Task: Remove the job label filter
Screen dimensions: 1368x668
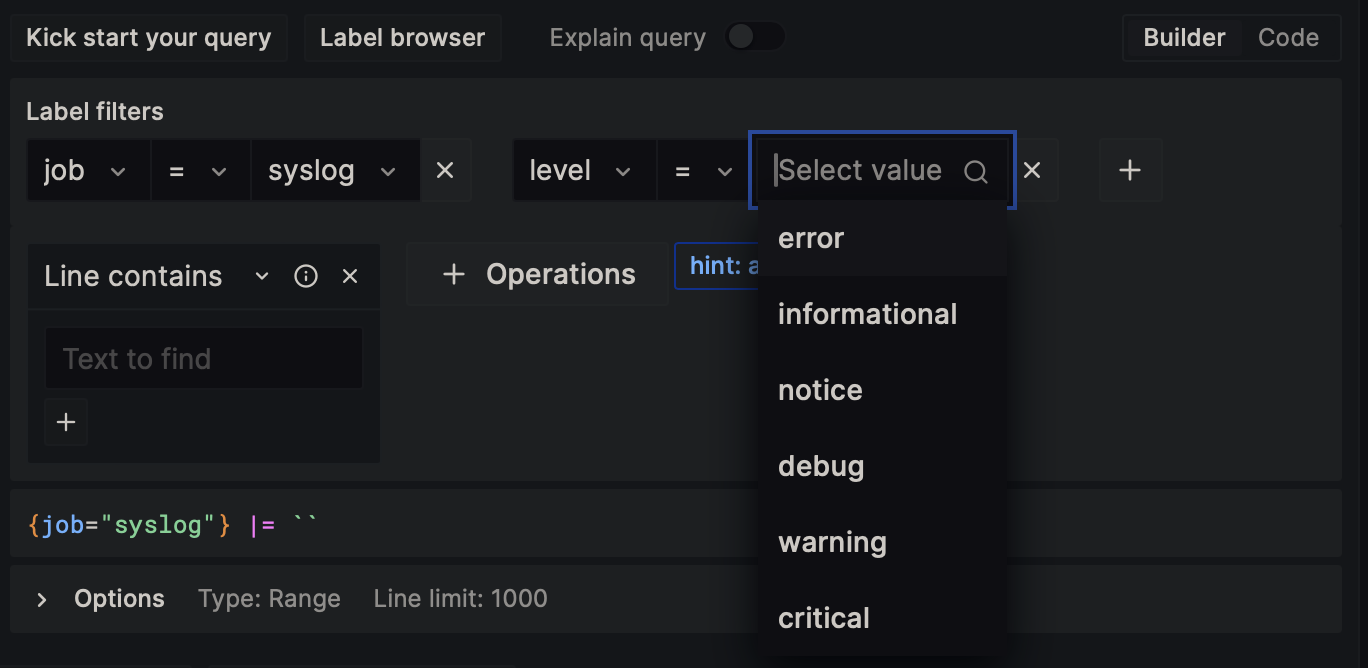Action: 445,171
